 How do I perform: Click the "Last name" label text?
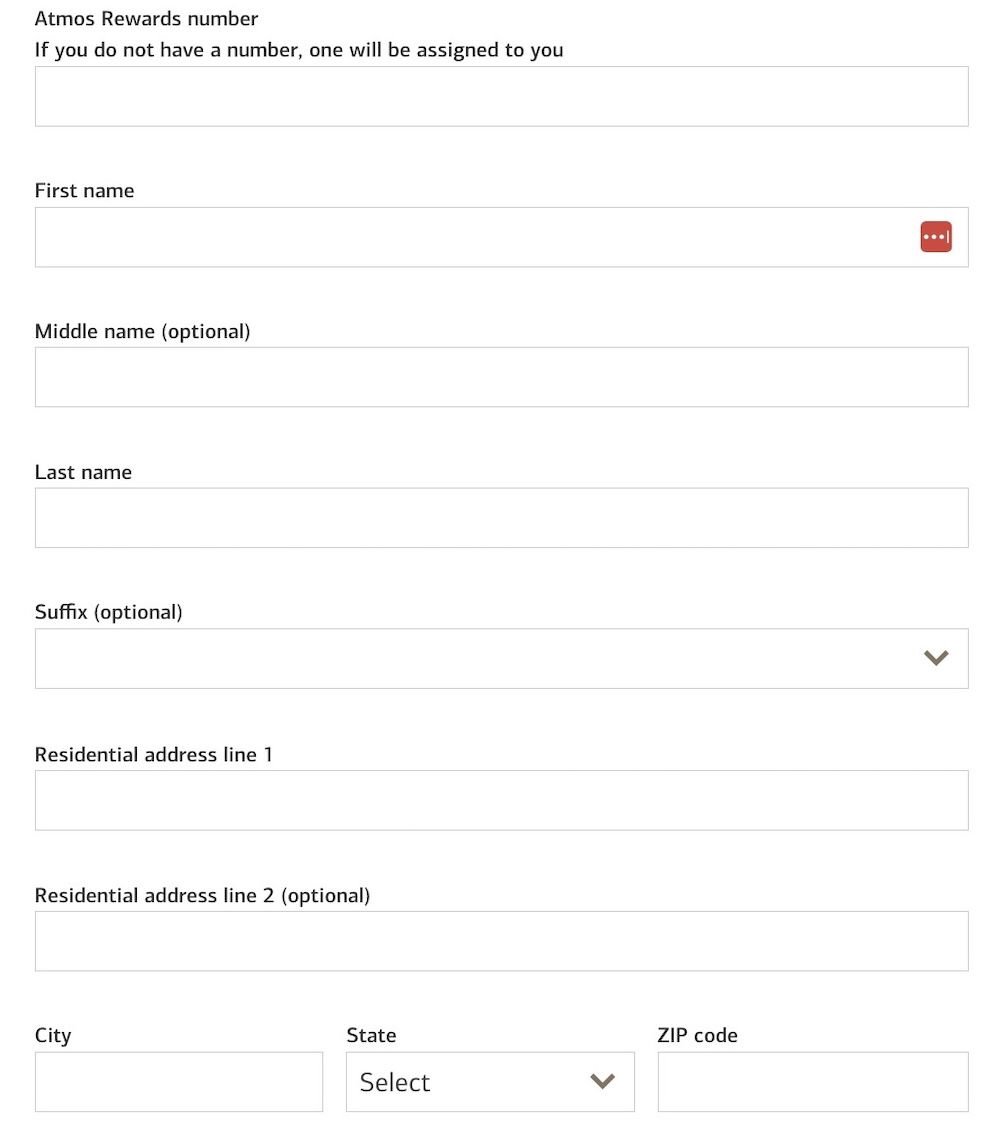pos(84,472)
